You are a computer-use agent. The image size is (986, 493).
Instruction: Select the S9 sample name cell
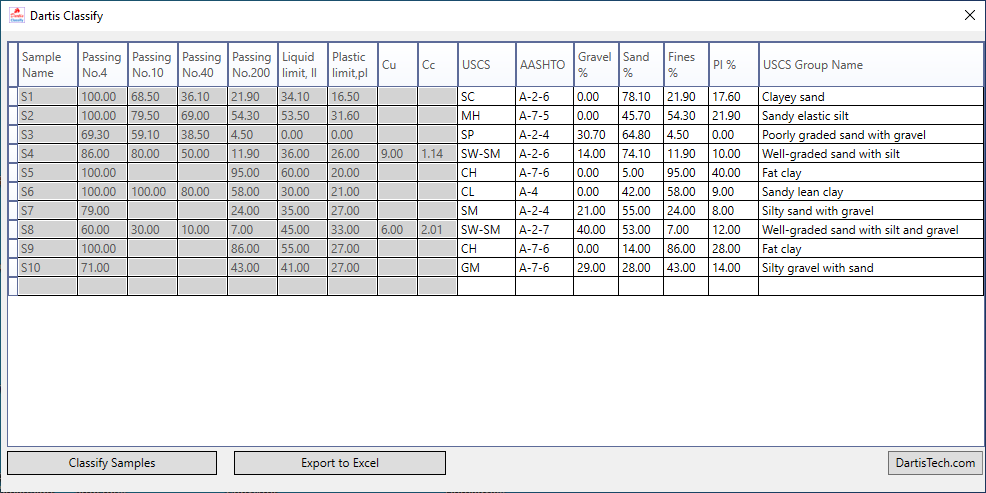[x=48, y=248]
